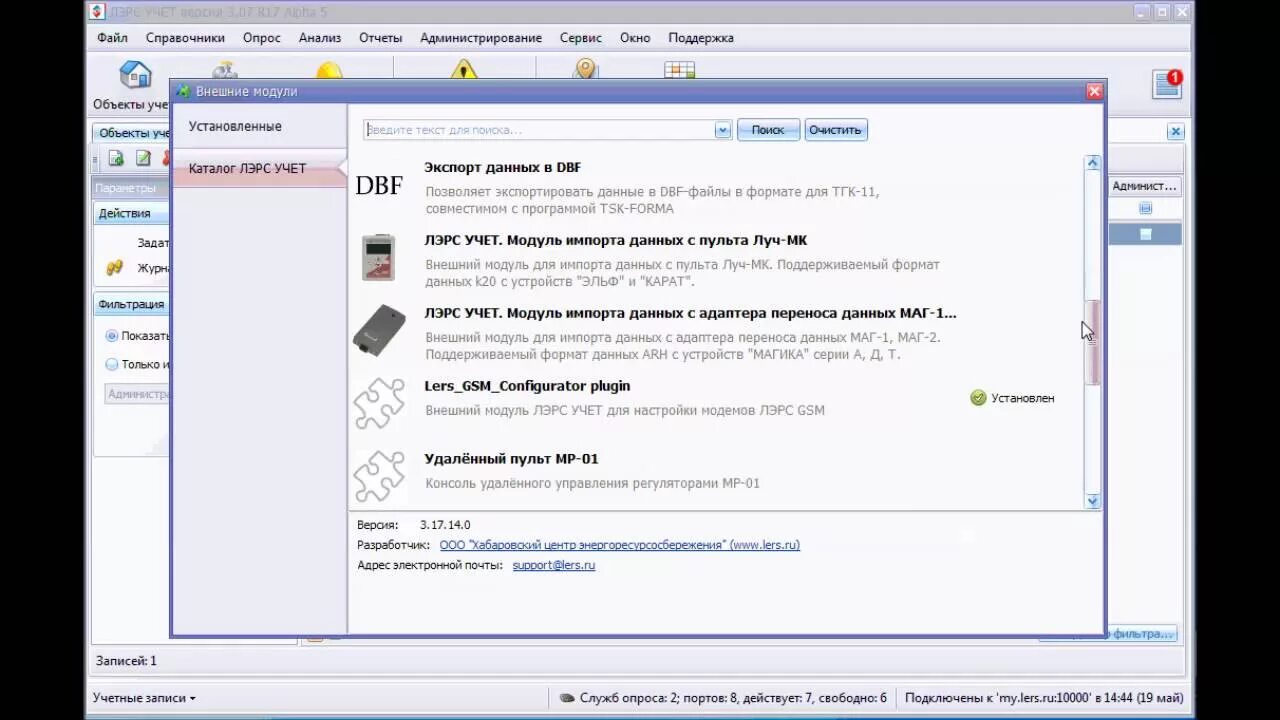
Task: Click the Внешние модули dialog title icon
Action: (x=183, y=91)
